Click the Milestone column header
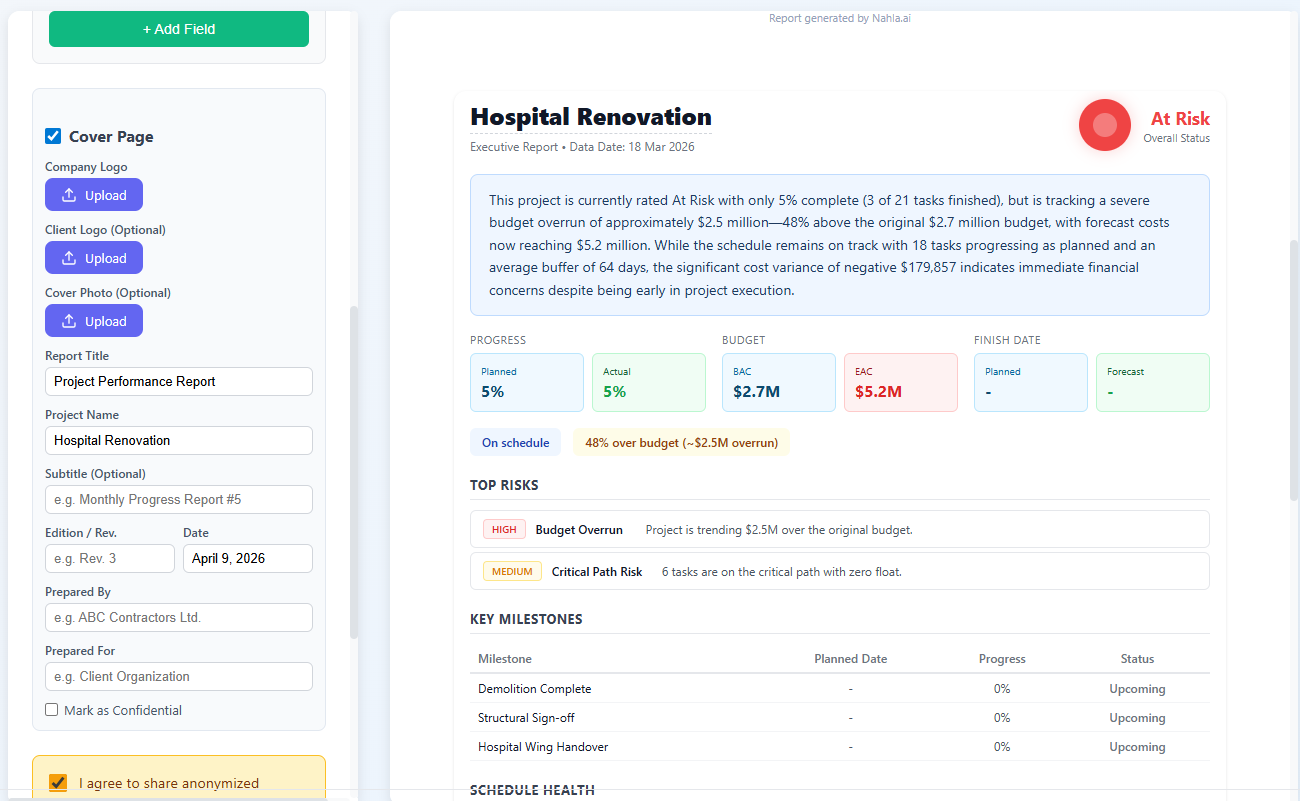 505,659
